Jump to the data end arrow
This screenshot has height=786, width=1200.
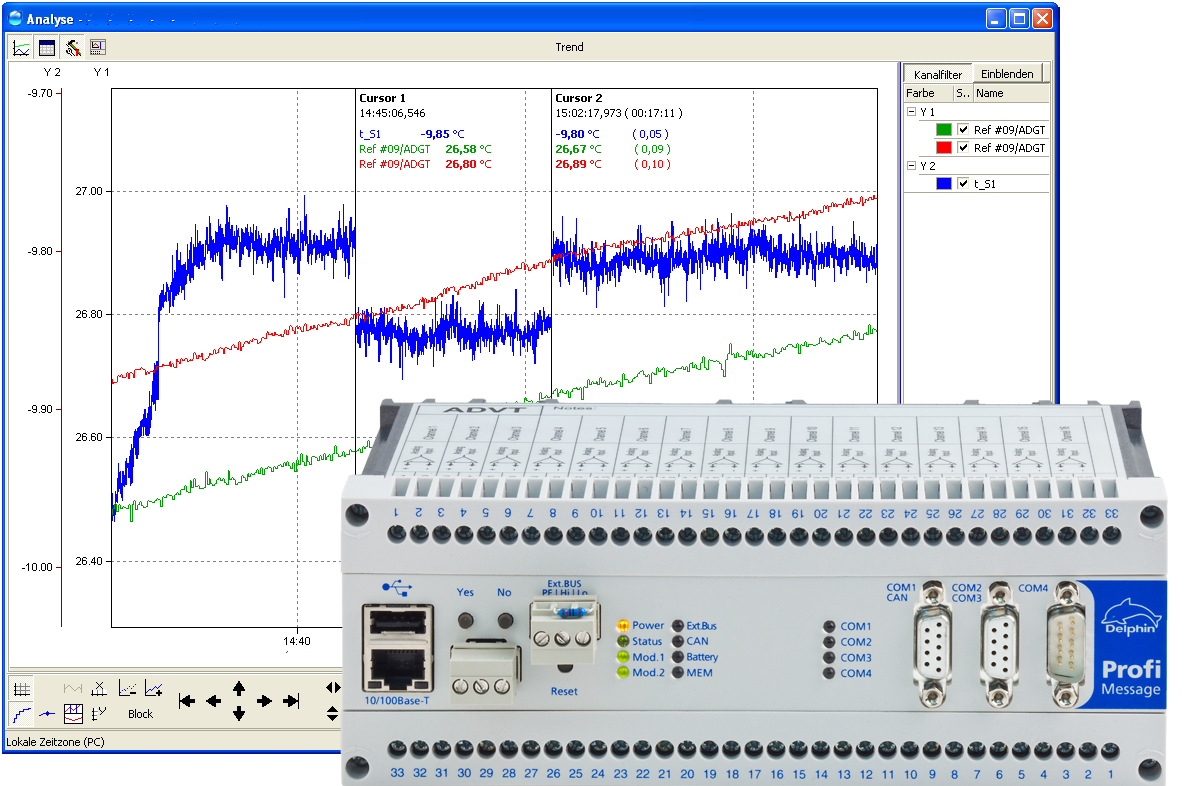[x=291, y=701]
